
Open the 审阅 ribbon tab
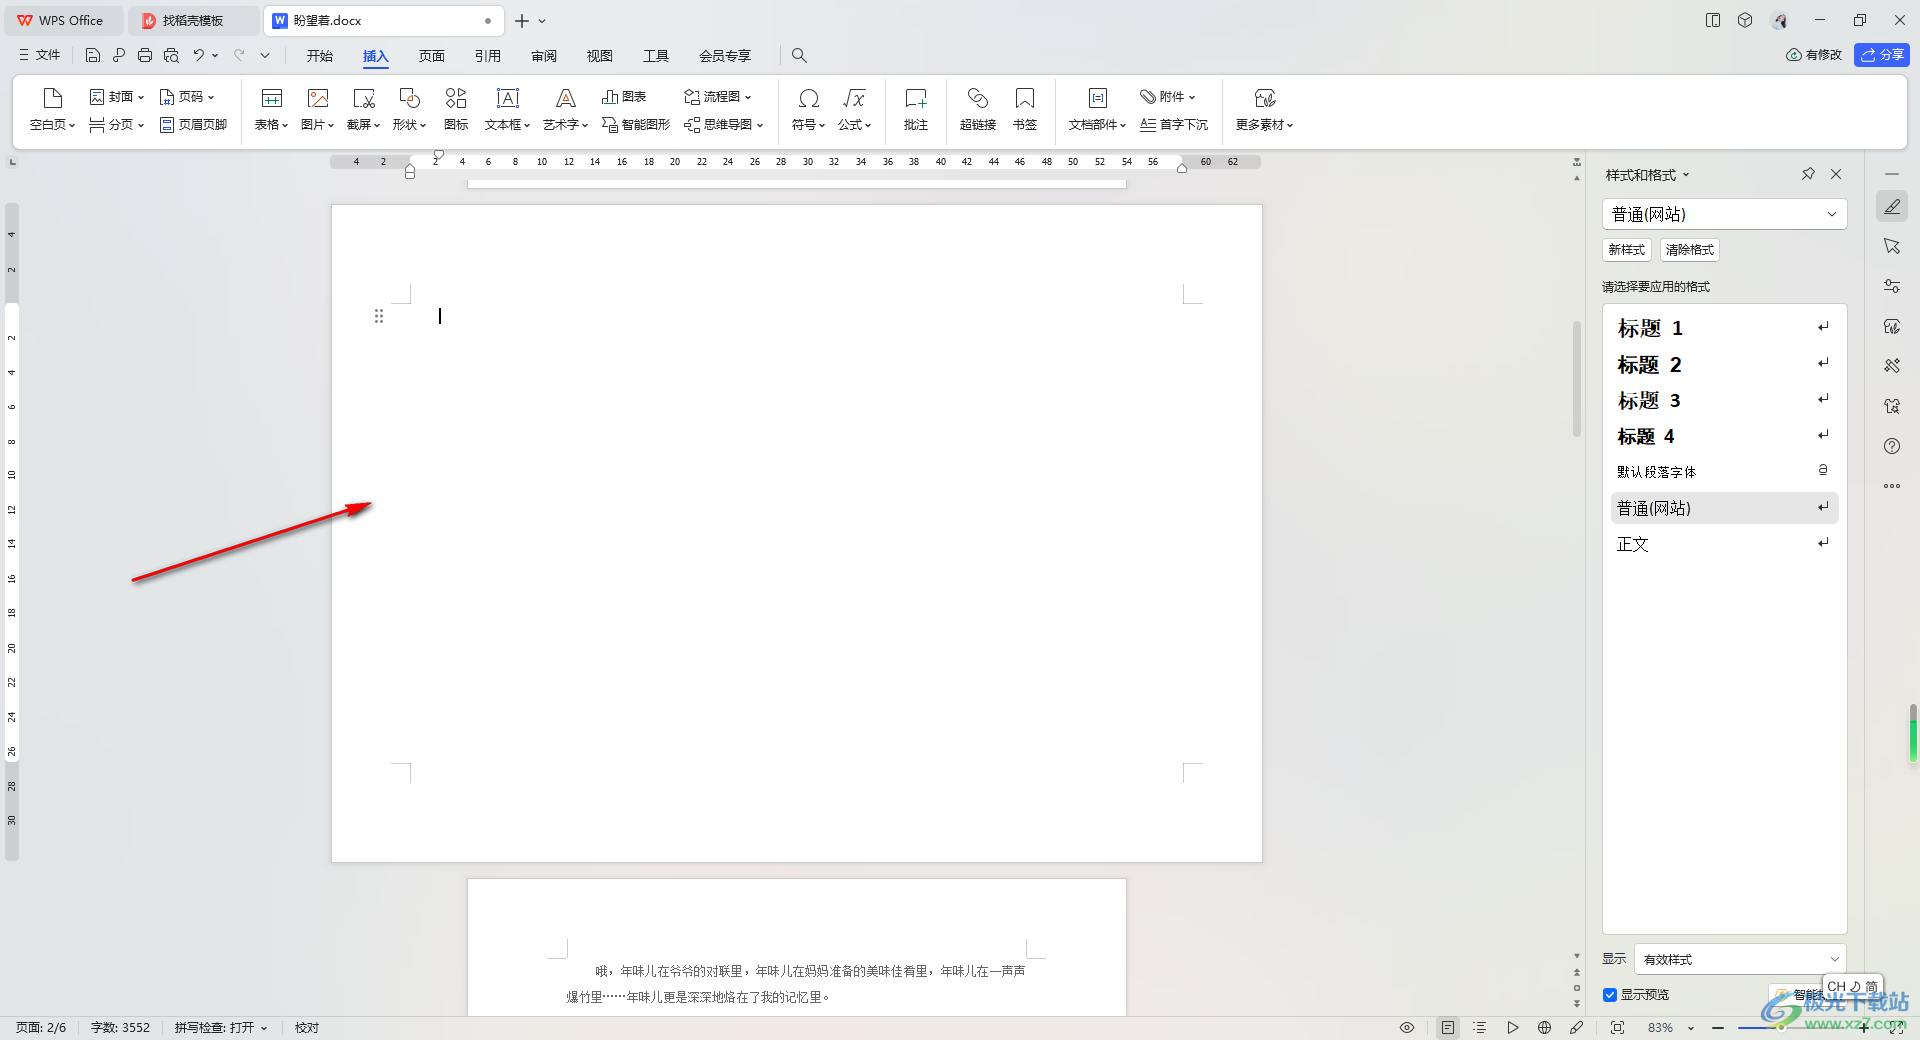click(544, 56)
